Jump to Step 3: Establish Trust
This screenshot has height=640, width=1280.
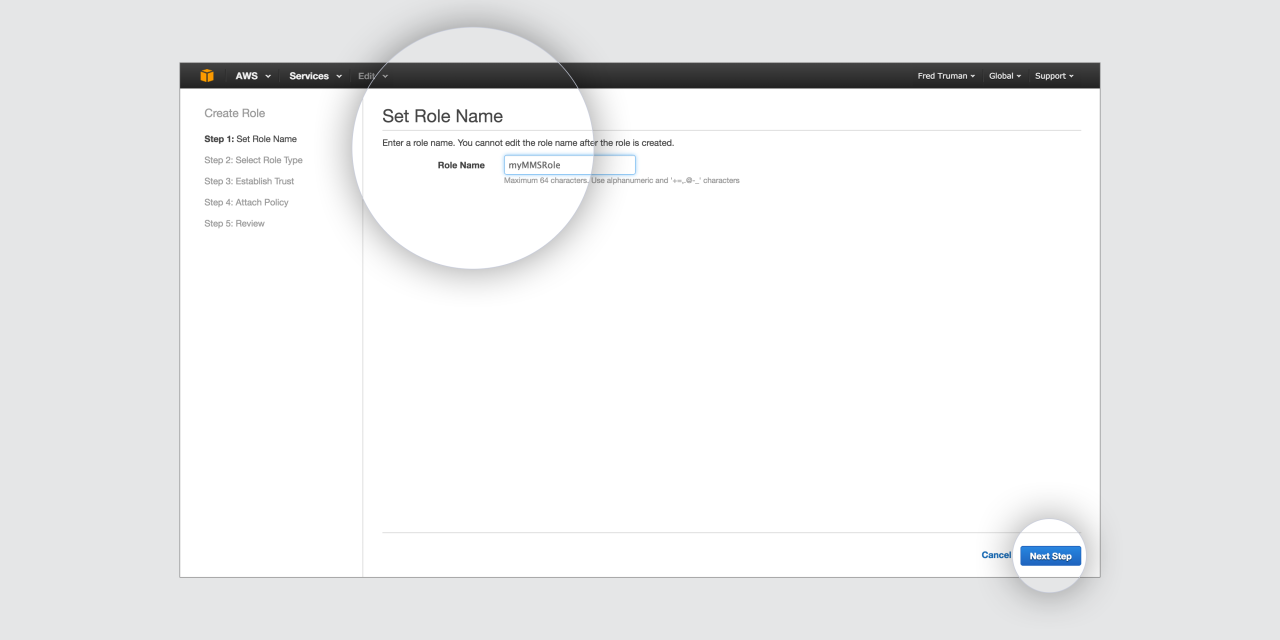coord(249,181)
